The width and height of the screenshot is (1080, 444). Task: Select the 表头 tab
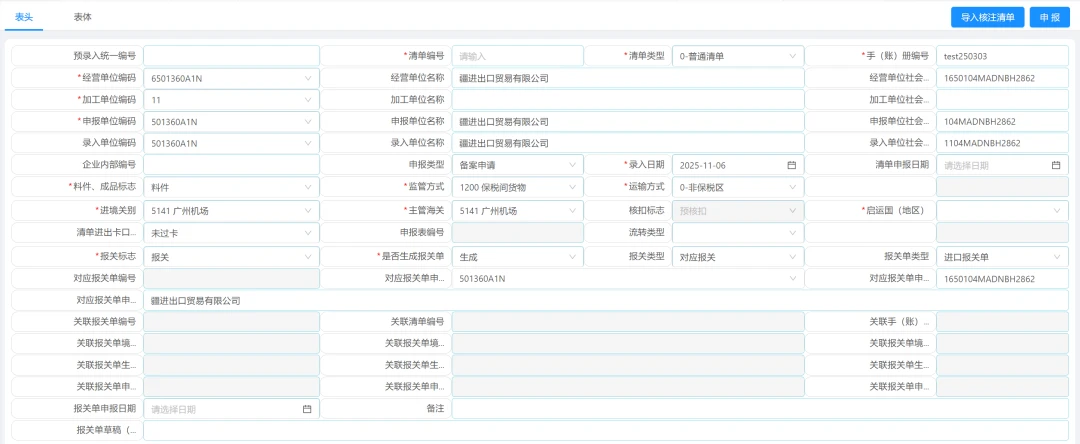tap(24, 17)
